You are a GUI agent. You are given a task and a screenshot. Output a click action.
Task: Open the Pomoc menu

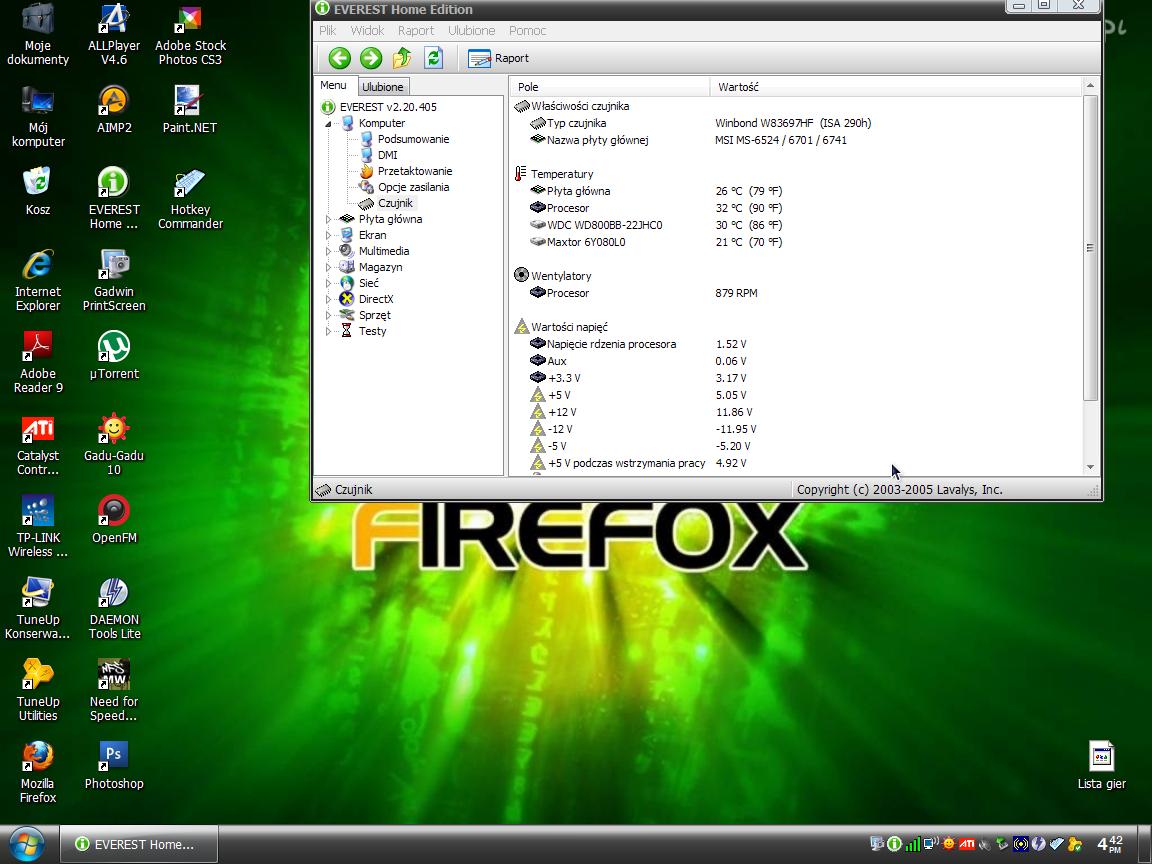[x=528, y=30]
